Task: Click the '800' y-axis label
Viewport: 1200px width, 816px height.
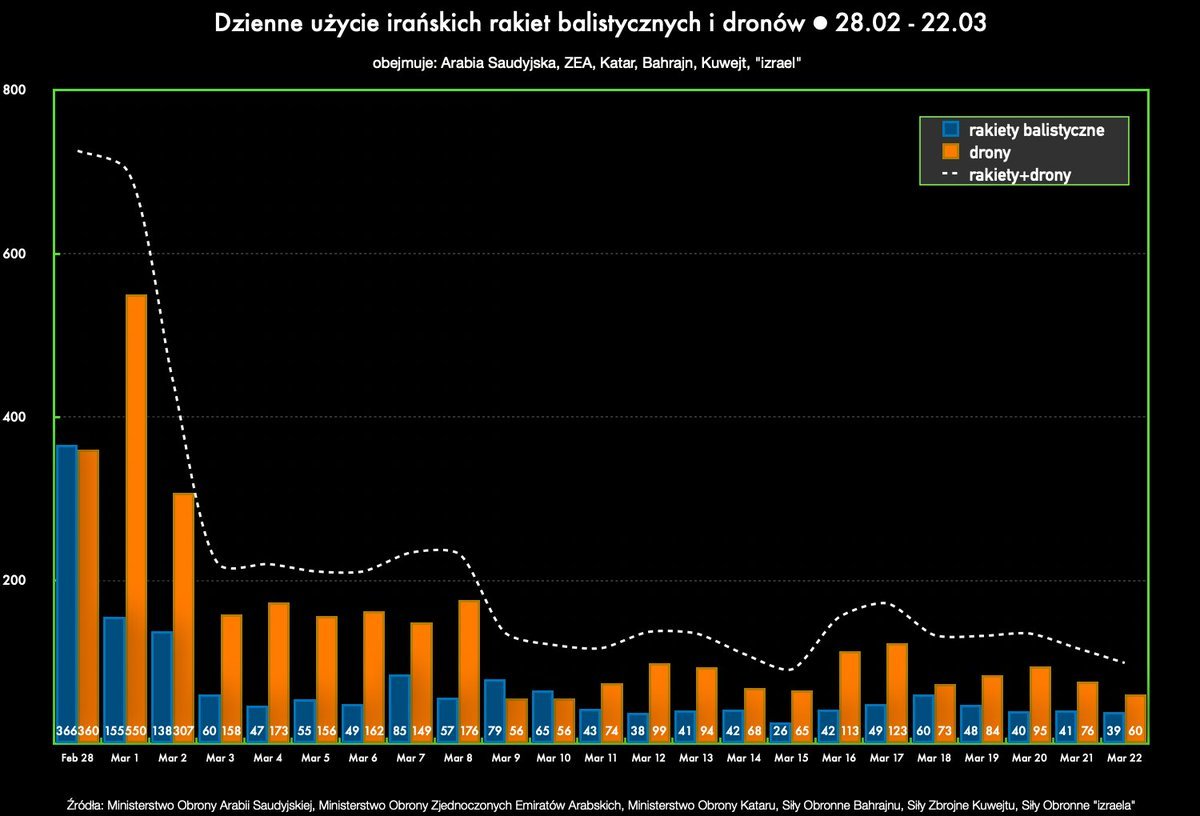Action: click(15, 90)
